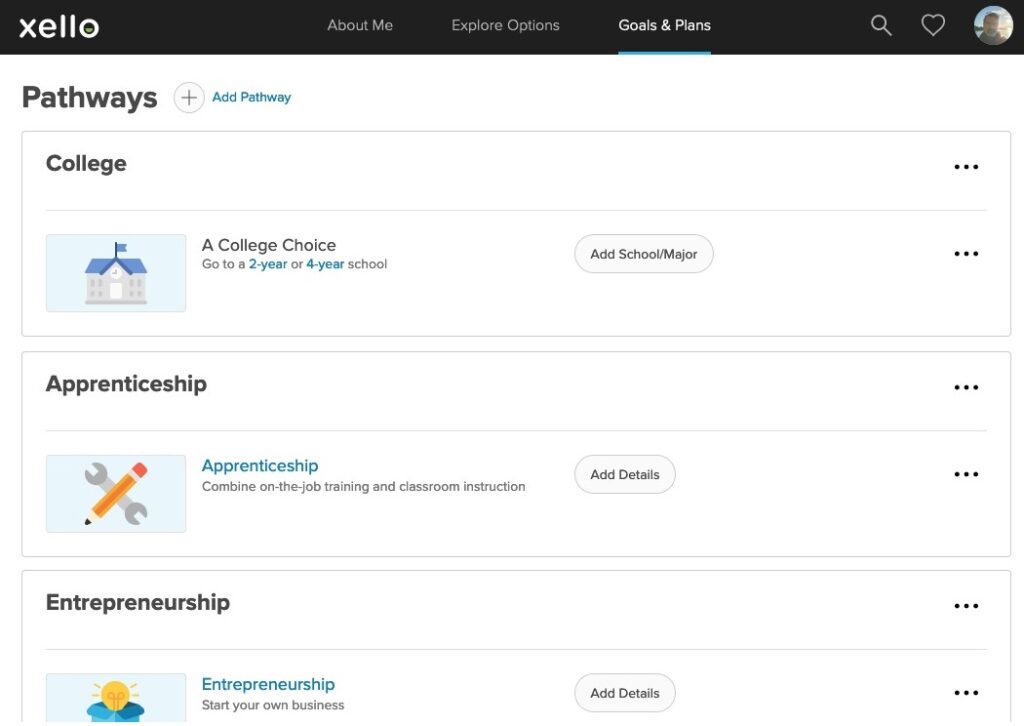
Task: Click the Apprenticeship wrench and pencil image
Action: pyautogui.click(x=116, y=493)
